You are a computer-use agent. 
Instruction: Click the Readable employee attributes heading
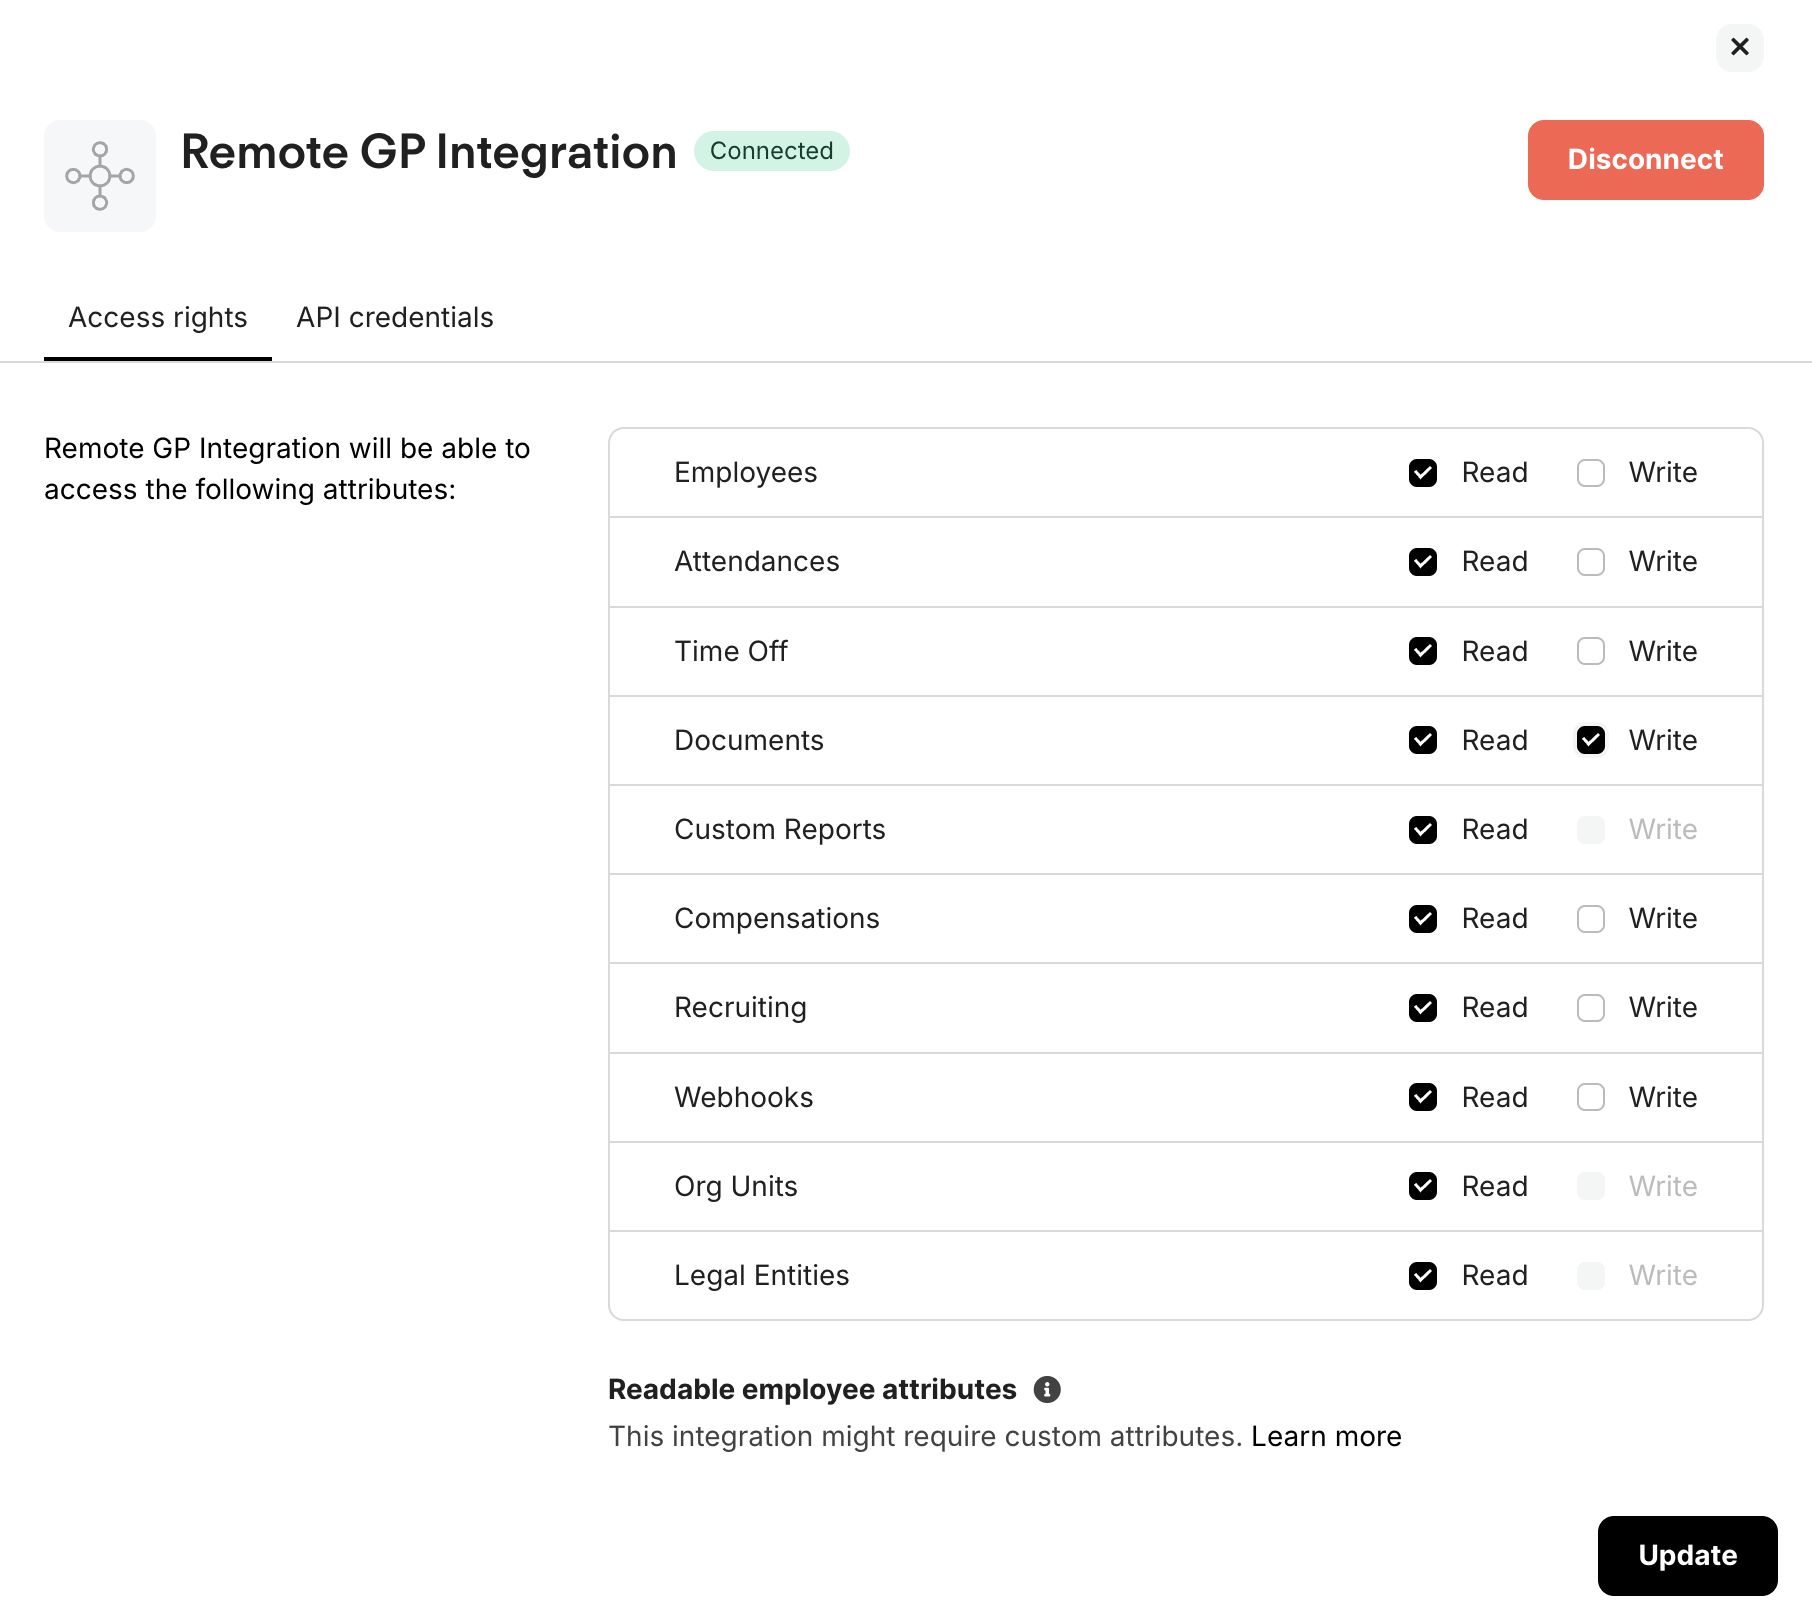(x=812, y=1389)
